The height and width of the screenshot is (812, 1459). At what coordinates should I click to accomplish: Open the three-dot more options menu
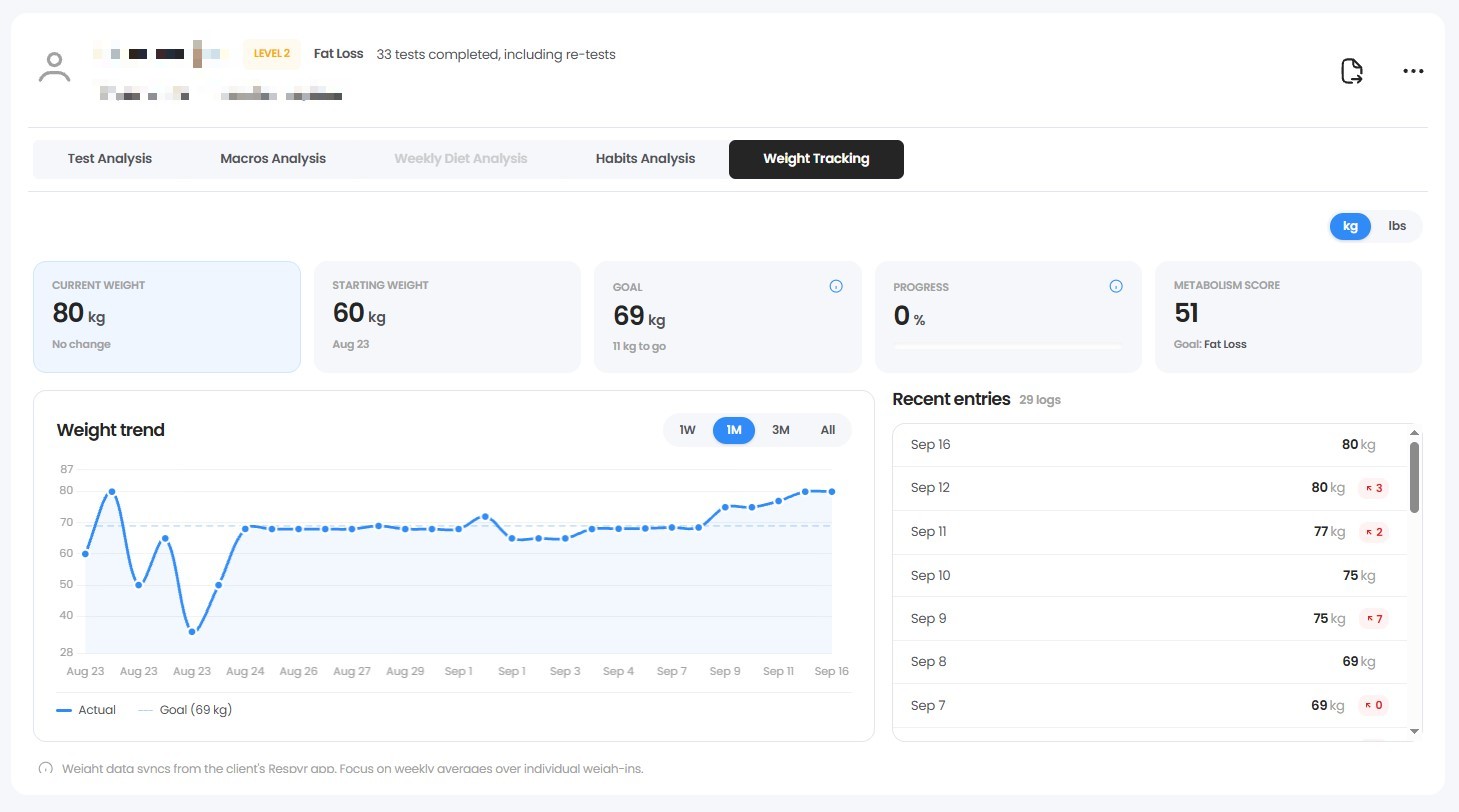point(1413,71)
